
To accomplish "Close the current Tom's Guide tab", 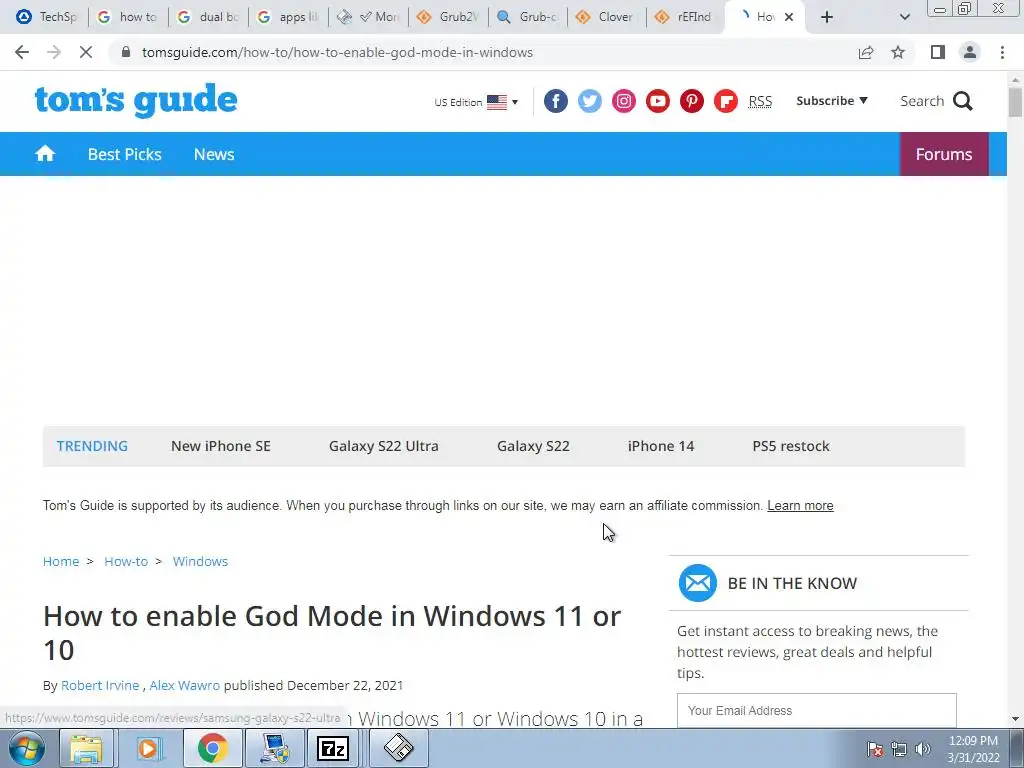I will [789, 17].
